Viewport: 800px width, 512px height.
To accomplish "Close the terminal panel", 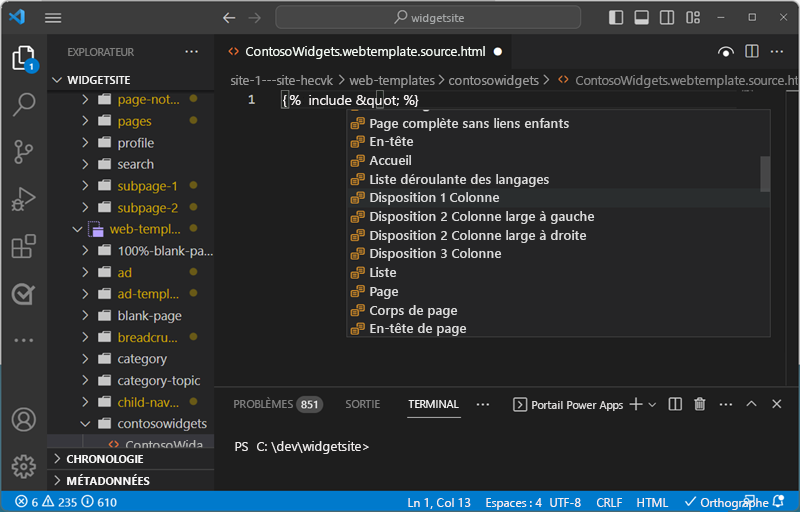I will (x=777, y=404).
